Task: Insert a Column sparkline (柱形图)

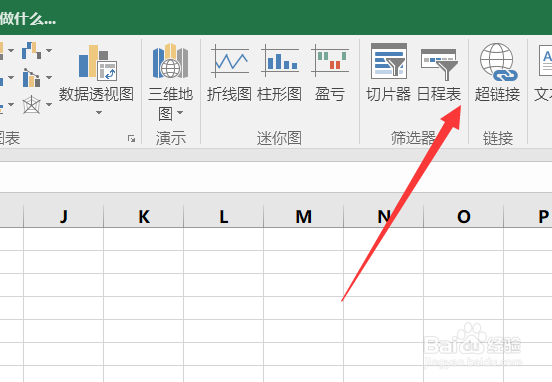Action: coord(280,73)
